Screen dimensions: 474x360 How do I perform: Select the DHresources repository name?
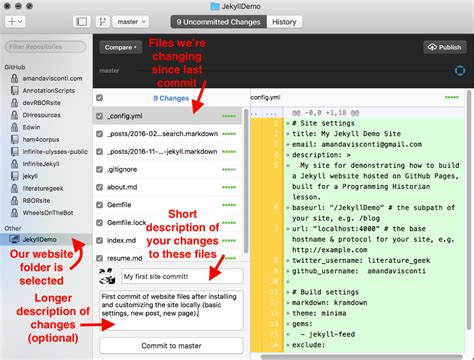coord(42,115)
